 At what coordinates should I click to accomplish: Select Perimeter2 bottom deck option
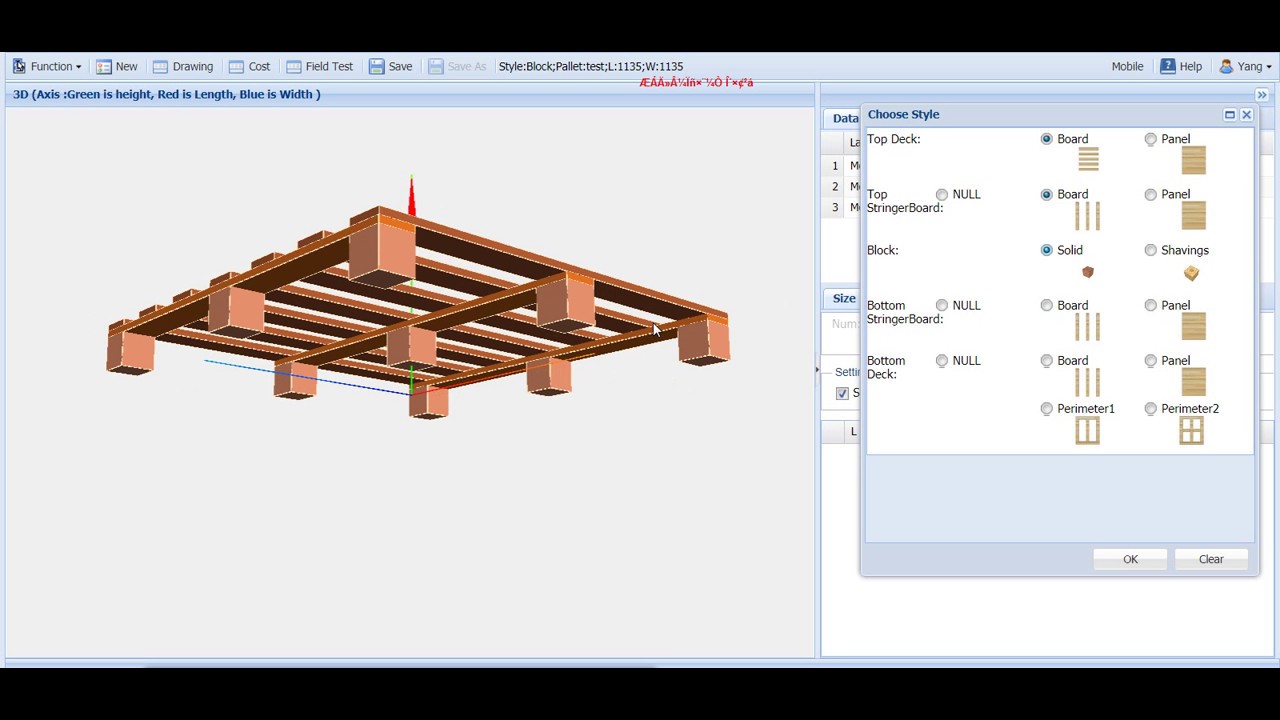(1151, 408)
